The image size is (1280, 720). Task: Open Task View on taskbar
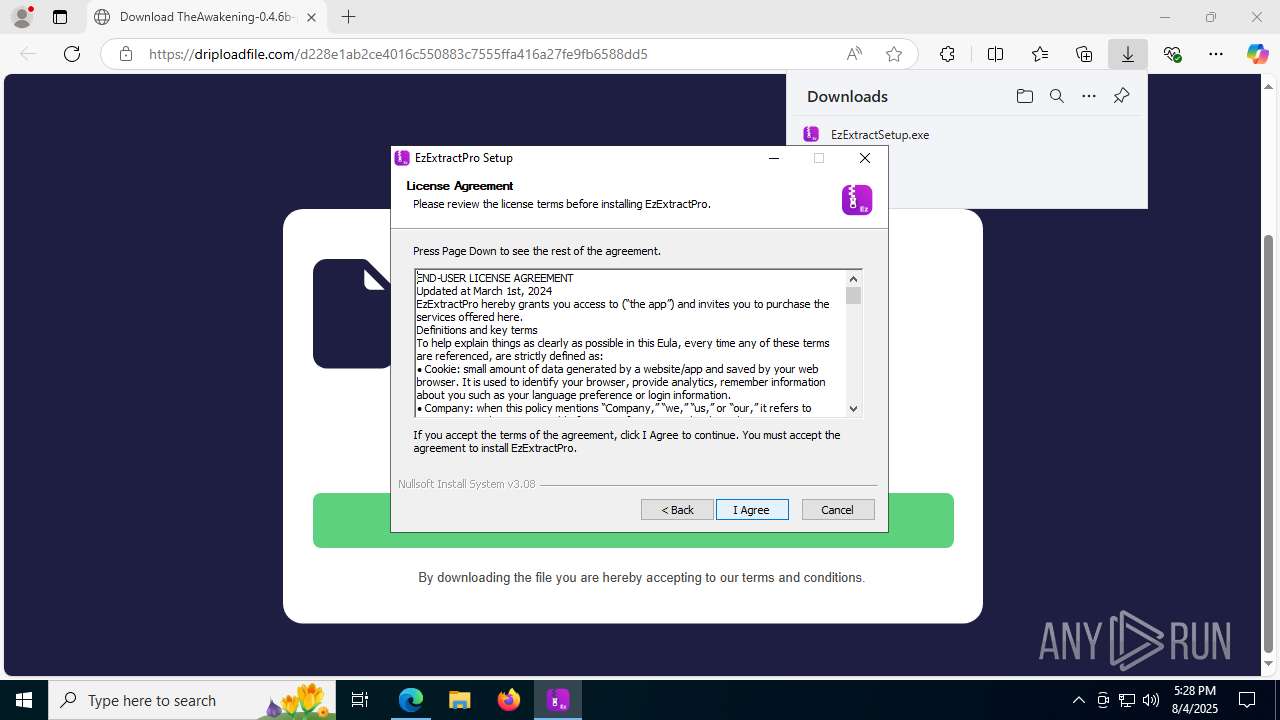pyautogui.click(x=361, y=700)
